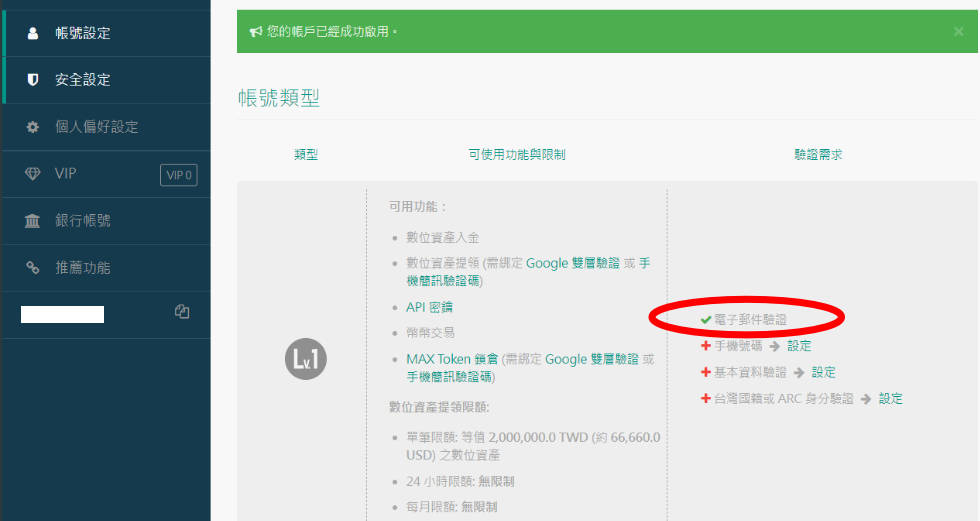
Task: Click the copy icon in the sidebar
Action: point(182,311)
